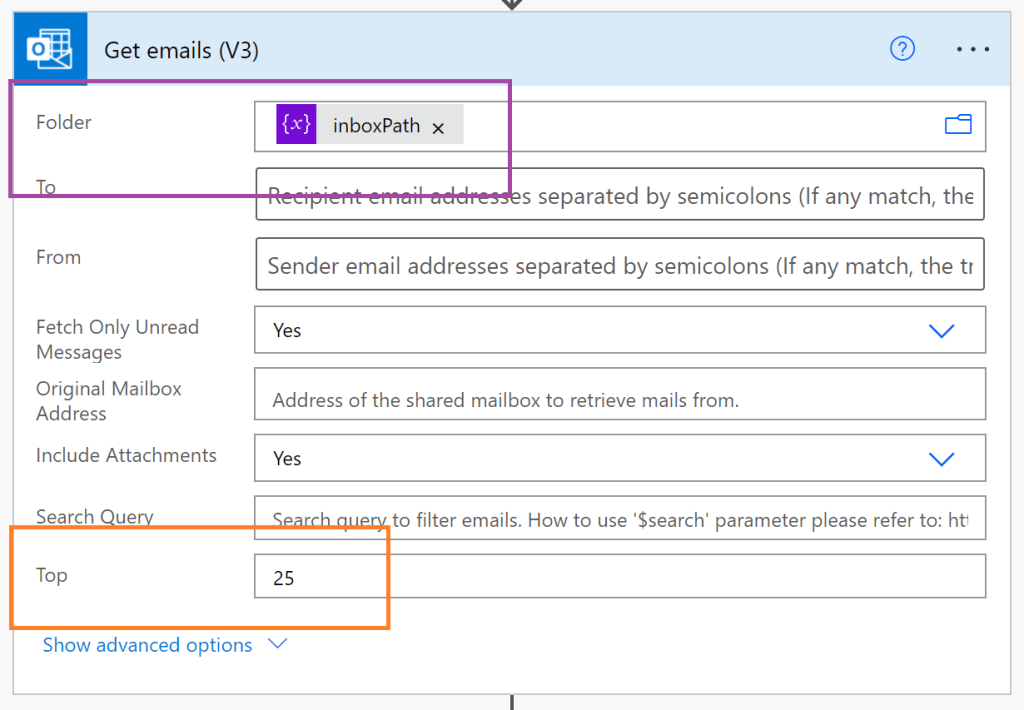The image size is (1024, 710).
Task: Click the Get emails (V3) title
Action: (x=181, y=50)
